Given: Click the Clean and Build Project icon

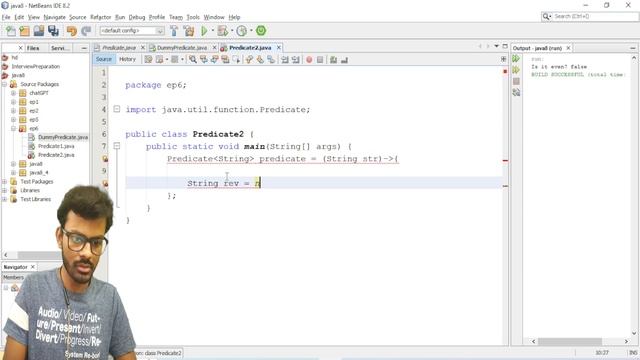Looking at the screenshot, I should pos(189,31).
